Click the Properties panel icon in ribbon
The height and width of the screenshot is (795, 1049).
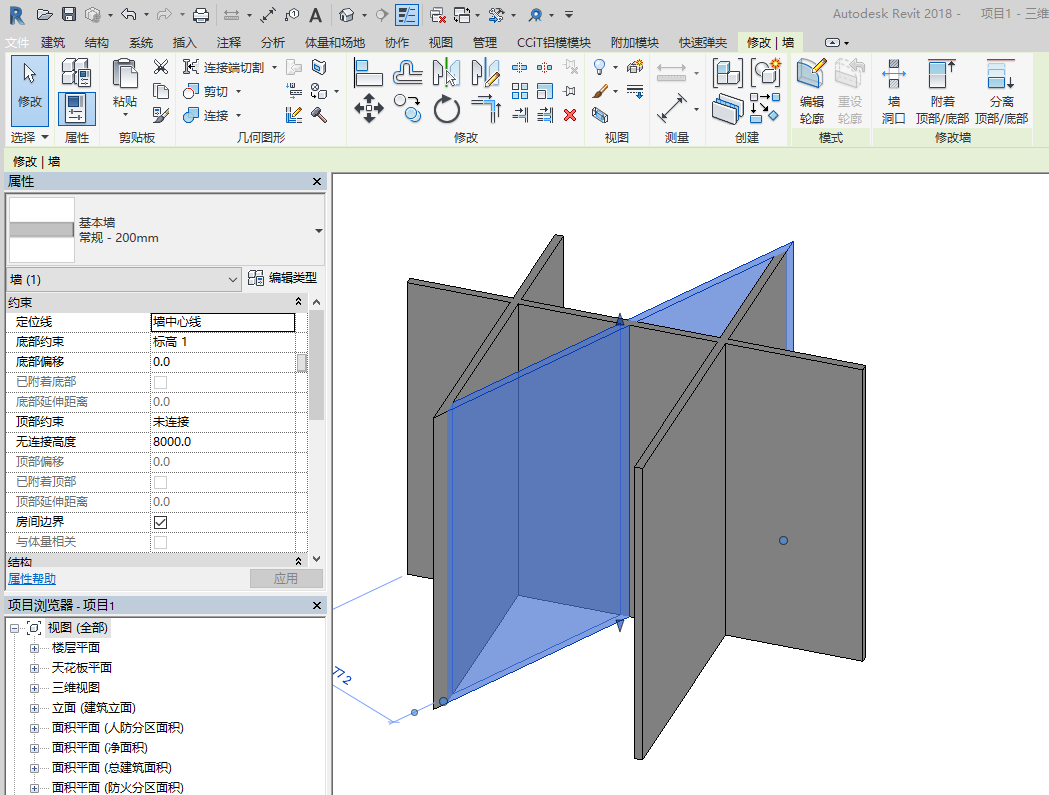click(x=76, y=108)
